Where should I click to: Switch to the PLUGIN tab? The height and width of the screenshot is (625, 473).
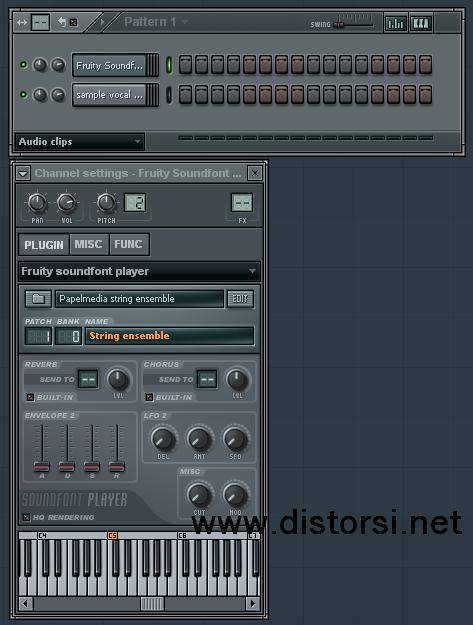coord(44,244)
